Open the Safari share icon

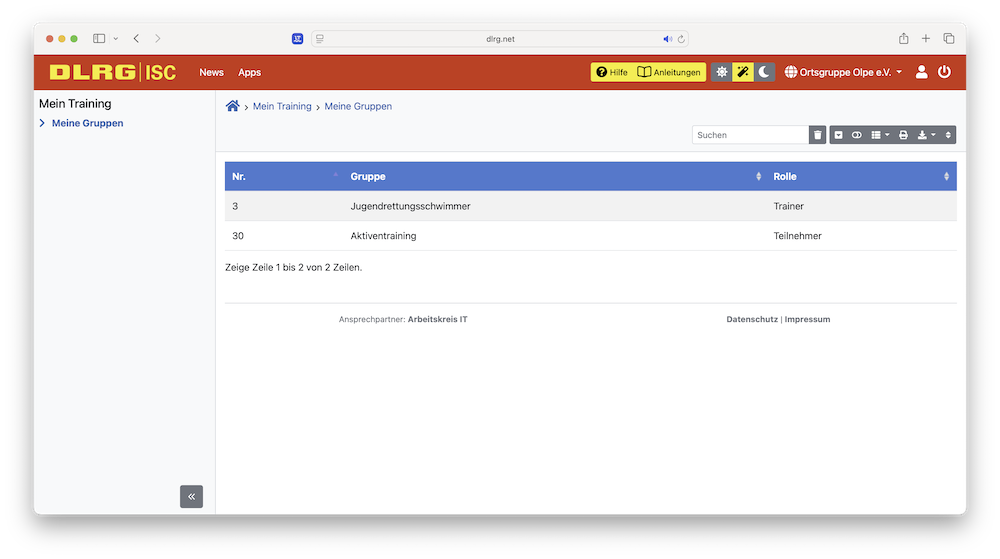coord(904,38)
